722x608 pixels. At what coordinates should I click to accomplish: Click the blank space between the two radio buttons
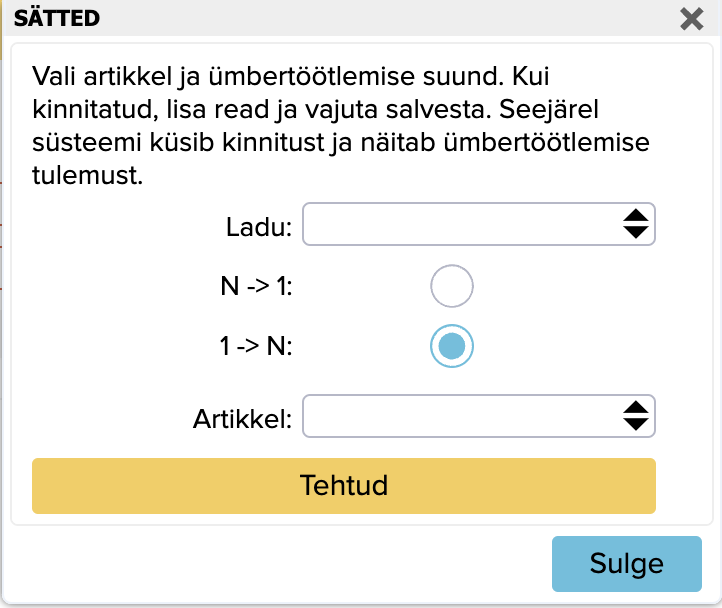point(451,316)
